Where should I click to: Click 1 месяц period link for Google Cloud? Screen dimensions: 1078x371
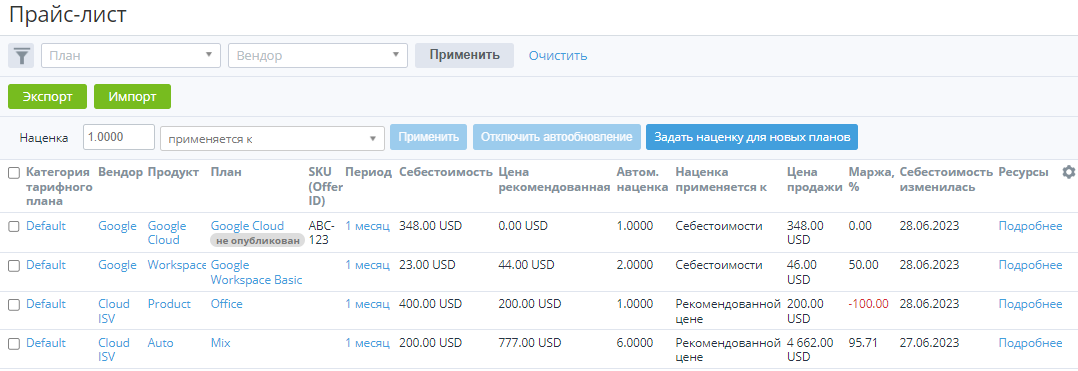tap(367, 225)
